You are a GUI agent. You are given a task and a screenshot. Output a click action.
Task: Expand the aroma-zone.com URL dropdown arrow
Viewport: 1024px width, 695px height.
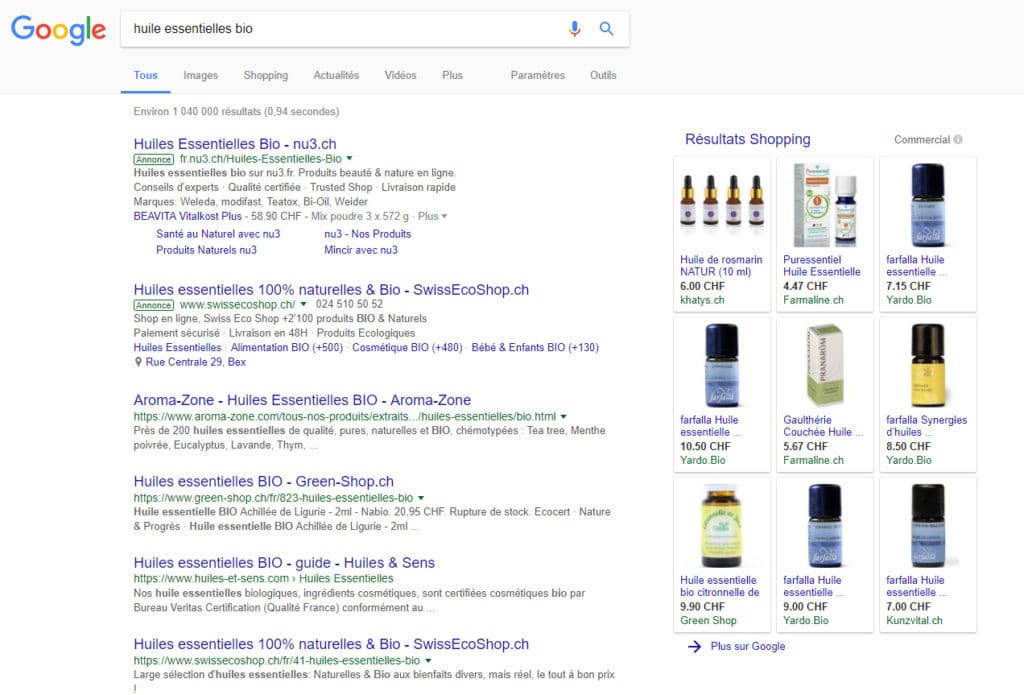[x=563, y=417]
